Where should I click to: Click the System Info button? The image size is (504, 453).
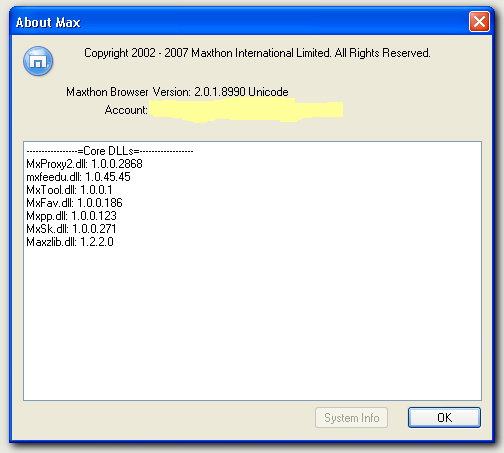[x=351, y=417]
